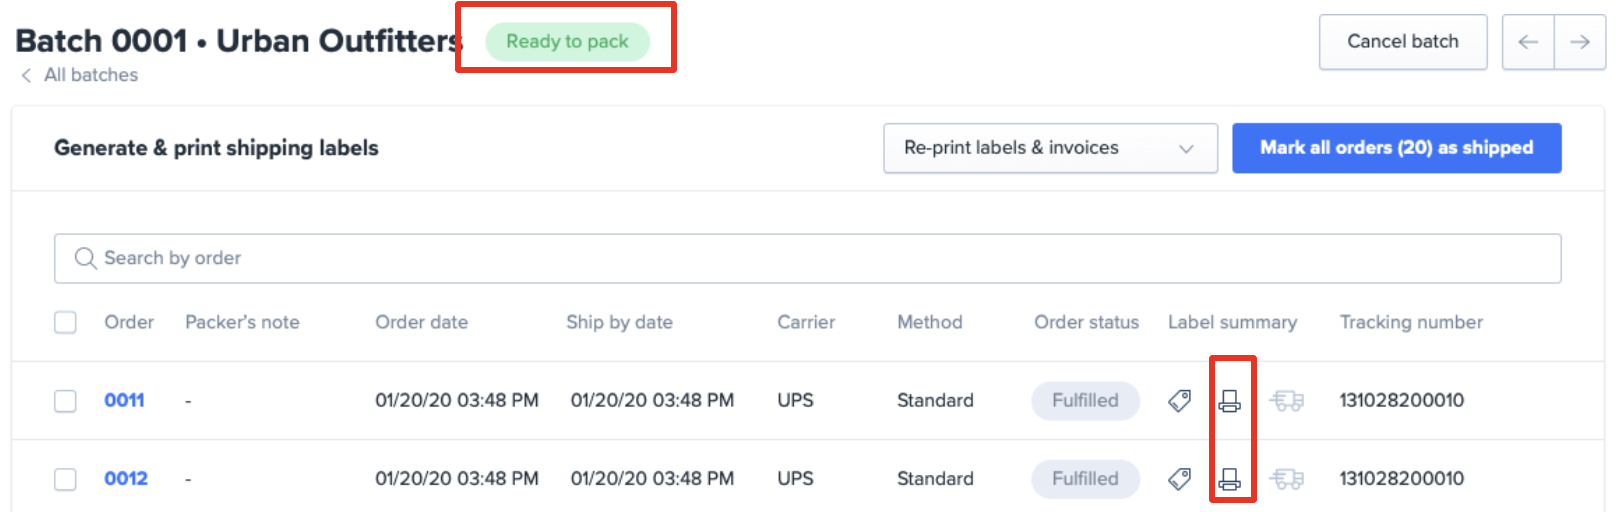Sort by Ship by date column header
Viewport: 1618px width, 512px height.
pyautogui.click(x=619, y=322)
